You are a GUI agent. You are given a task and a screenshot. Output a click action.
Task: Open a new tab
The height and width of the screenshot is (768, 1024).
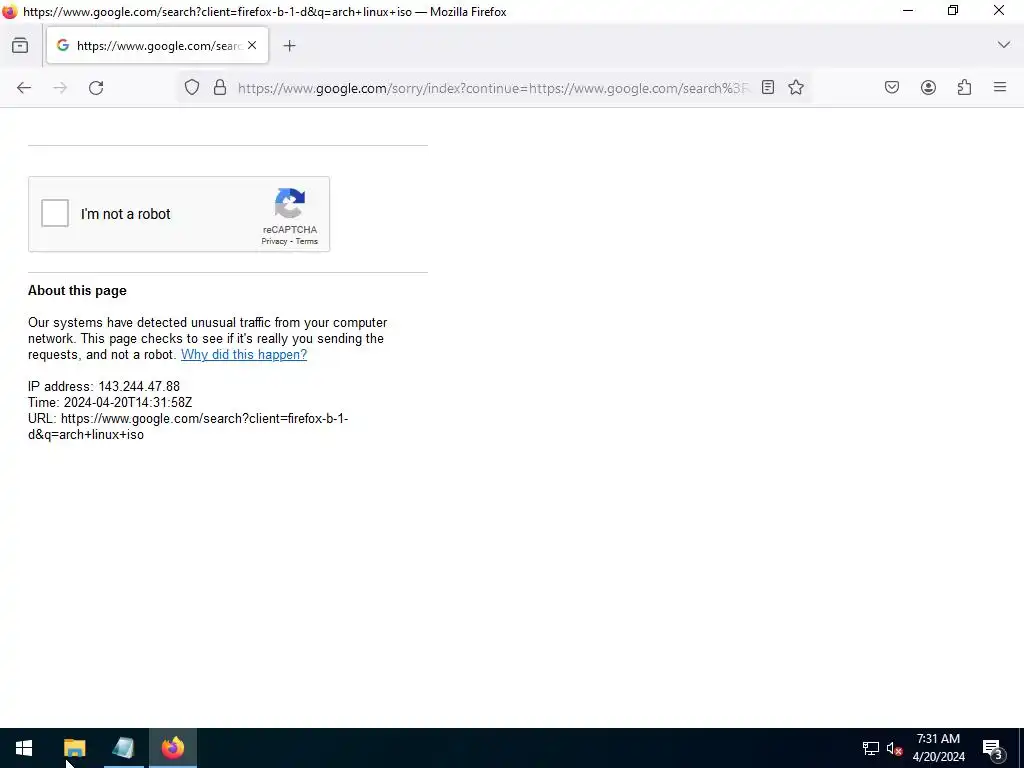[289, 45]
